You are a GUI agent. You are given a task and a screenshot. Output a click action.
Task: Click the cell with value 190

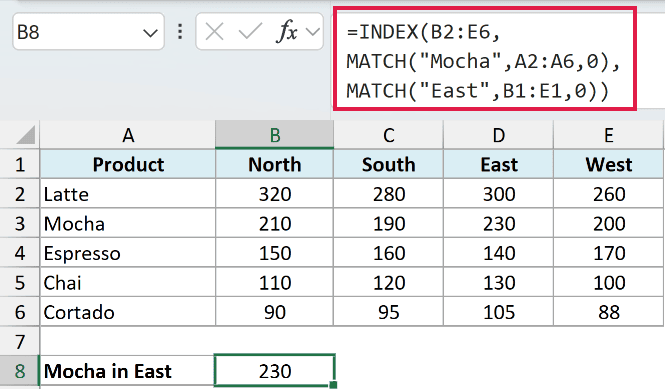(388, 224)
